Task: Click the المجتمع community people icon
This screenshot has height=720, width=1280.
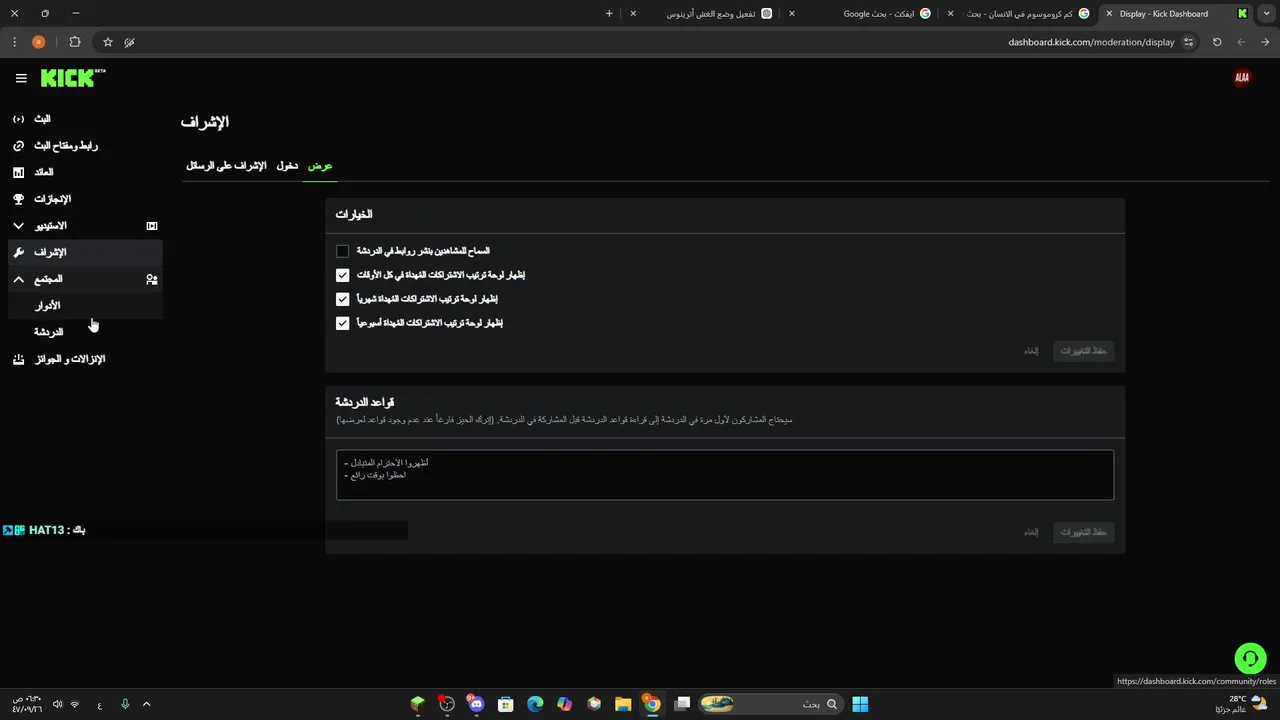Action: click(152, 279)
